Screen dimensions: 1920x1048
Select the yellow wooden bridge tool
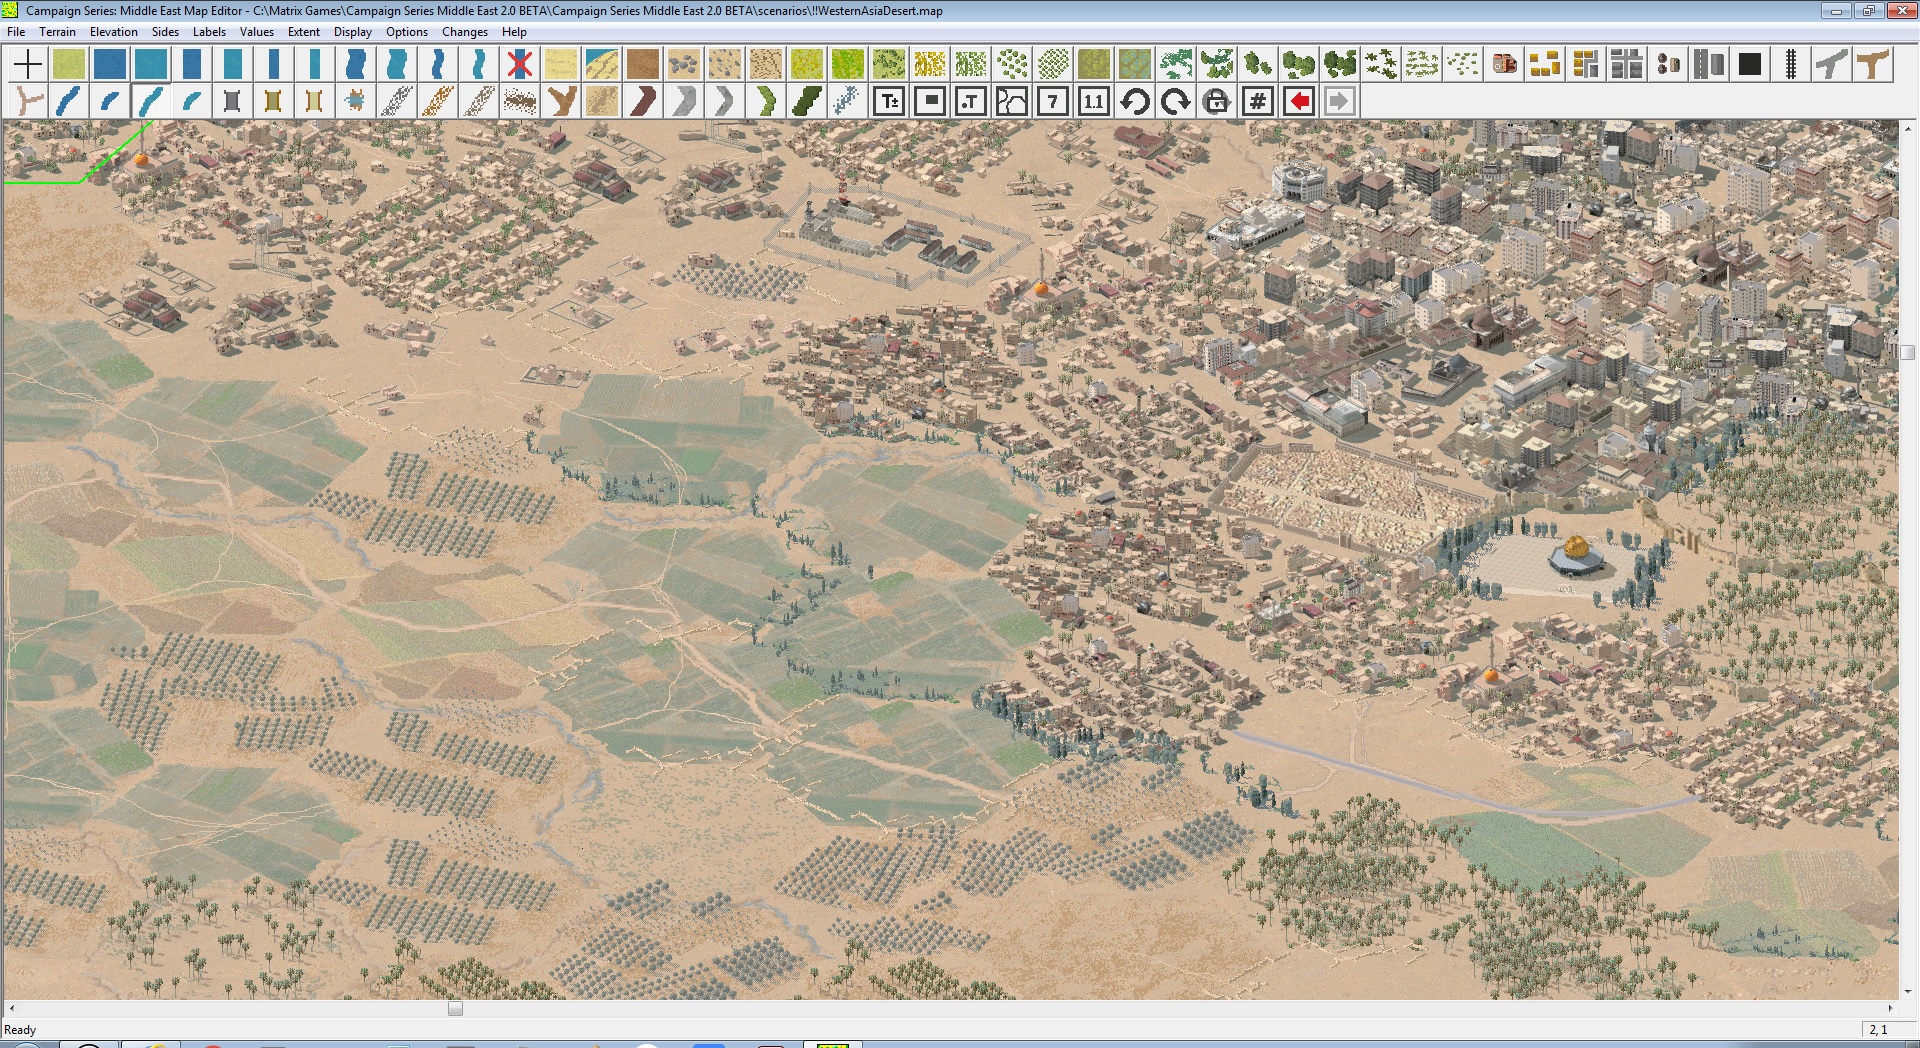tap(273, 101)
